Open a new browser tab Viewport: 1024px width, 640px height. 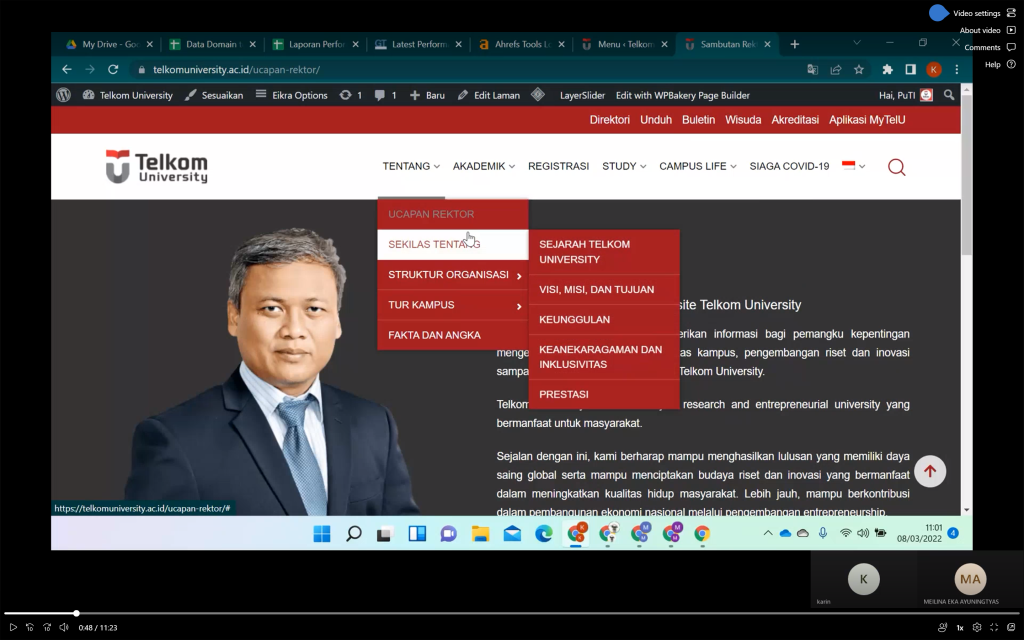click(794, 44)
